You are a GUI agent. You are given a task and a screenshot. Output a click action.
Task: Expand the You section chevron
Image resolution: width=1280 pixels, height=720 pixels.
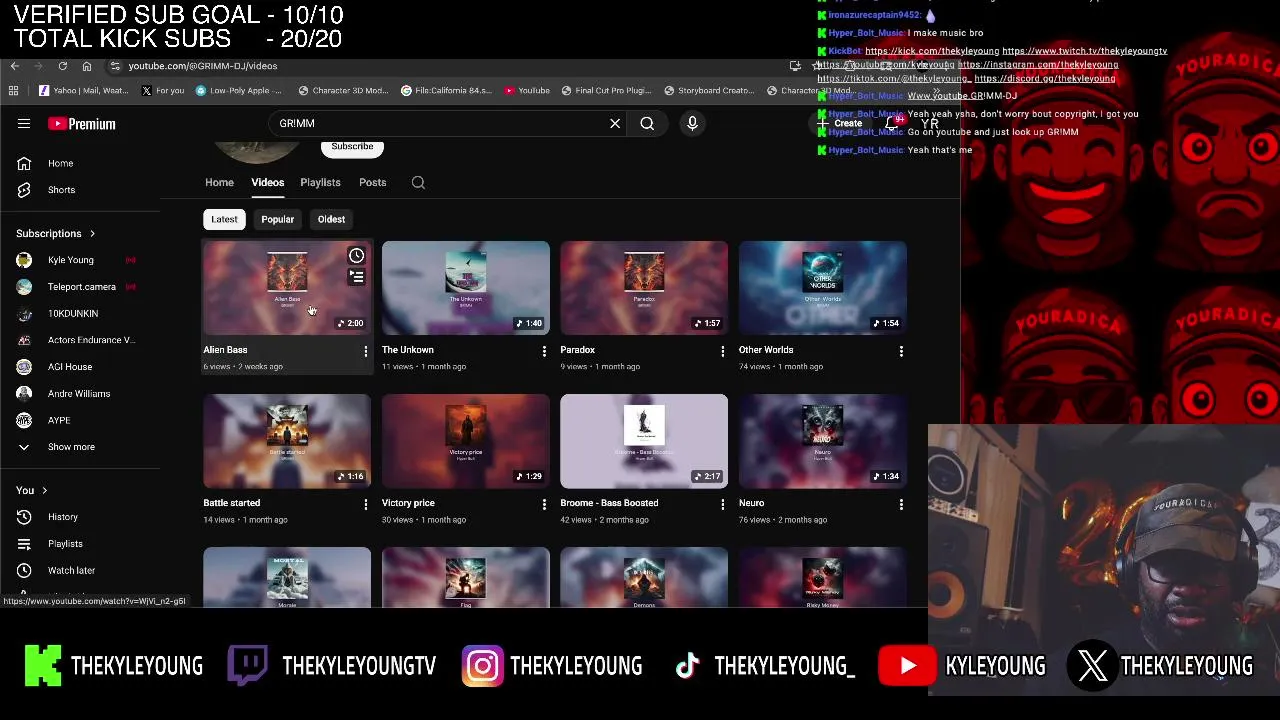tap(44, 490)
